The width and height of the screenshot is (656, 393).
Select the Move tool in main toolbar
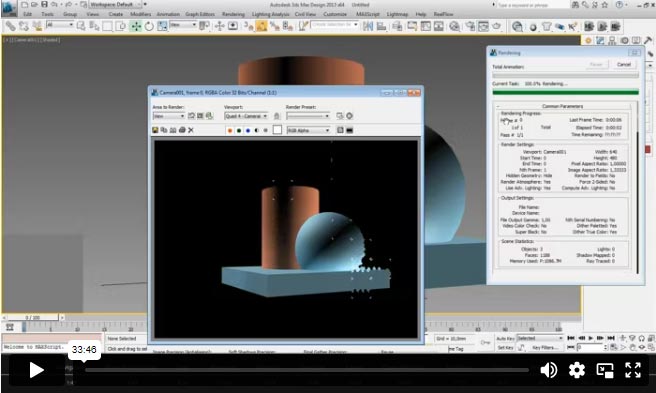[x=136, y=26]
